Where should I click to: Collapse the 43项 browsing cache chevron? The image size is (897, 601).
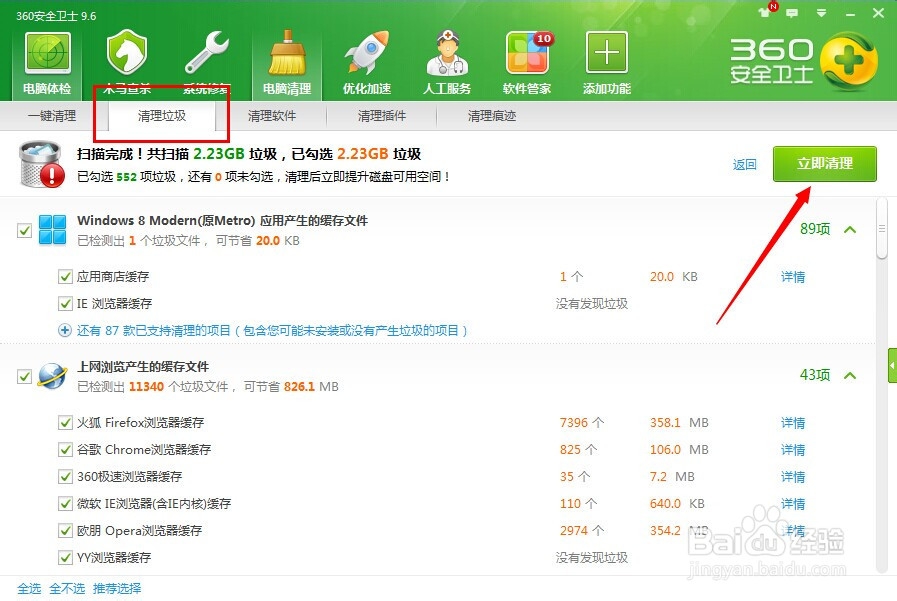coord(850,376)
